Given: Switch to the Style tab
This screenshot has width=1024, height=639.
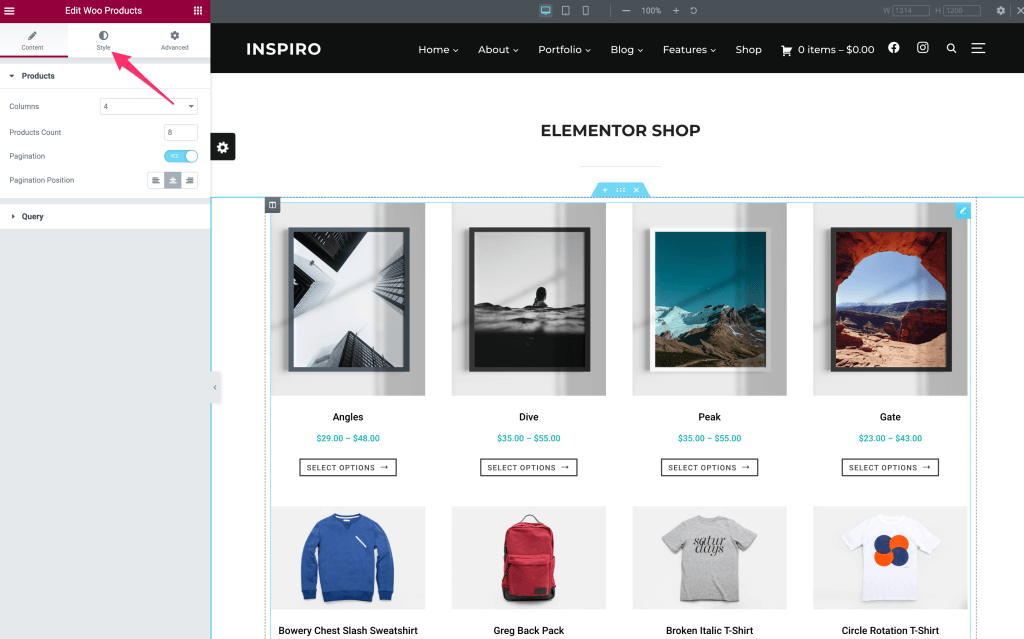Looking at the screenshot, I should [103, 40].
